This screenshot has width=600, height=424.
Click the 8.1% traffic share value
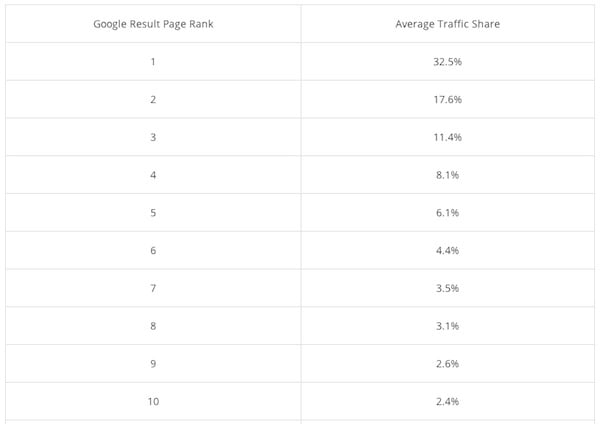(447, 175)
